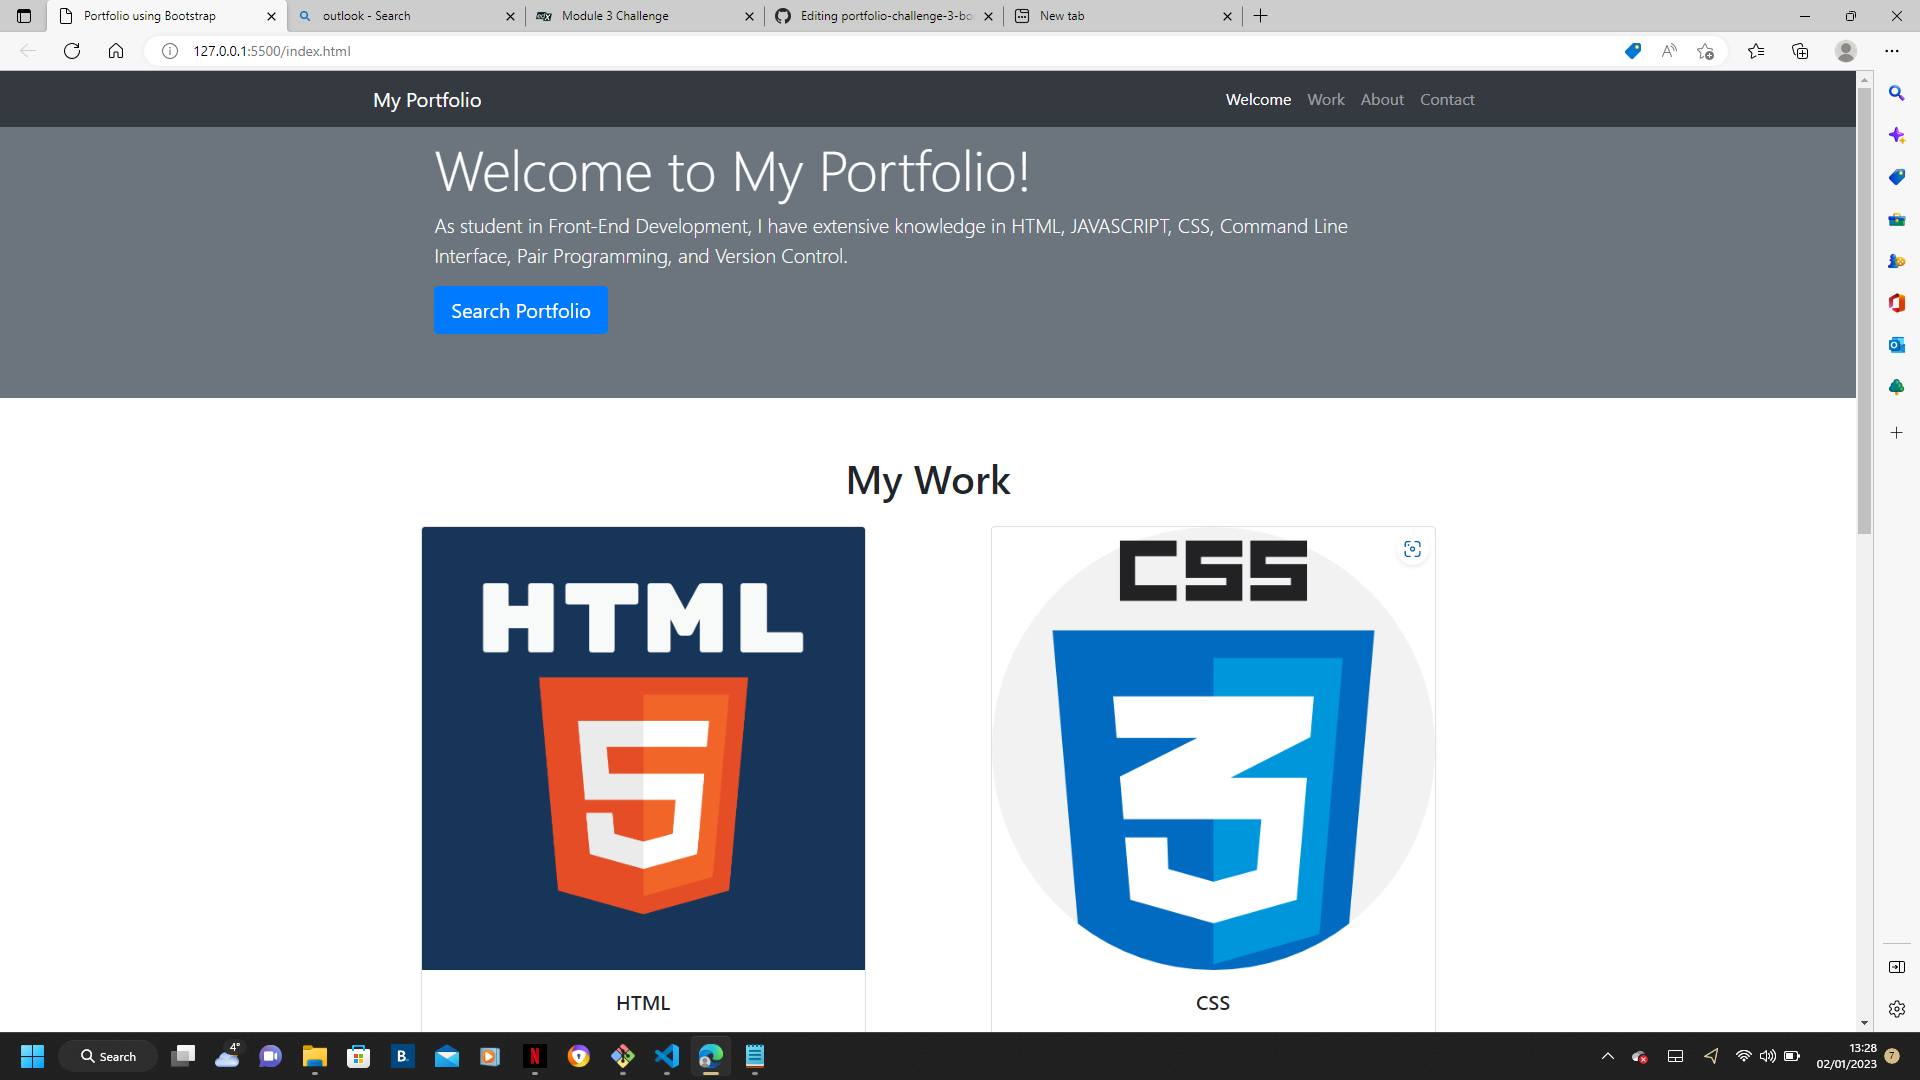Open Microsoft 365 from the Edge sidebar

click(1897, 303)
